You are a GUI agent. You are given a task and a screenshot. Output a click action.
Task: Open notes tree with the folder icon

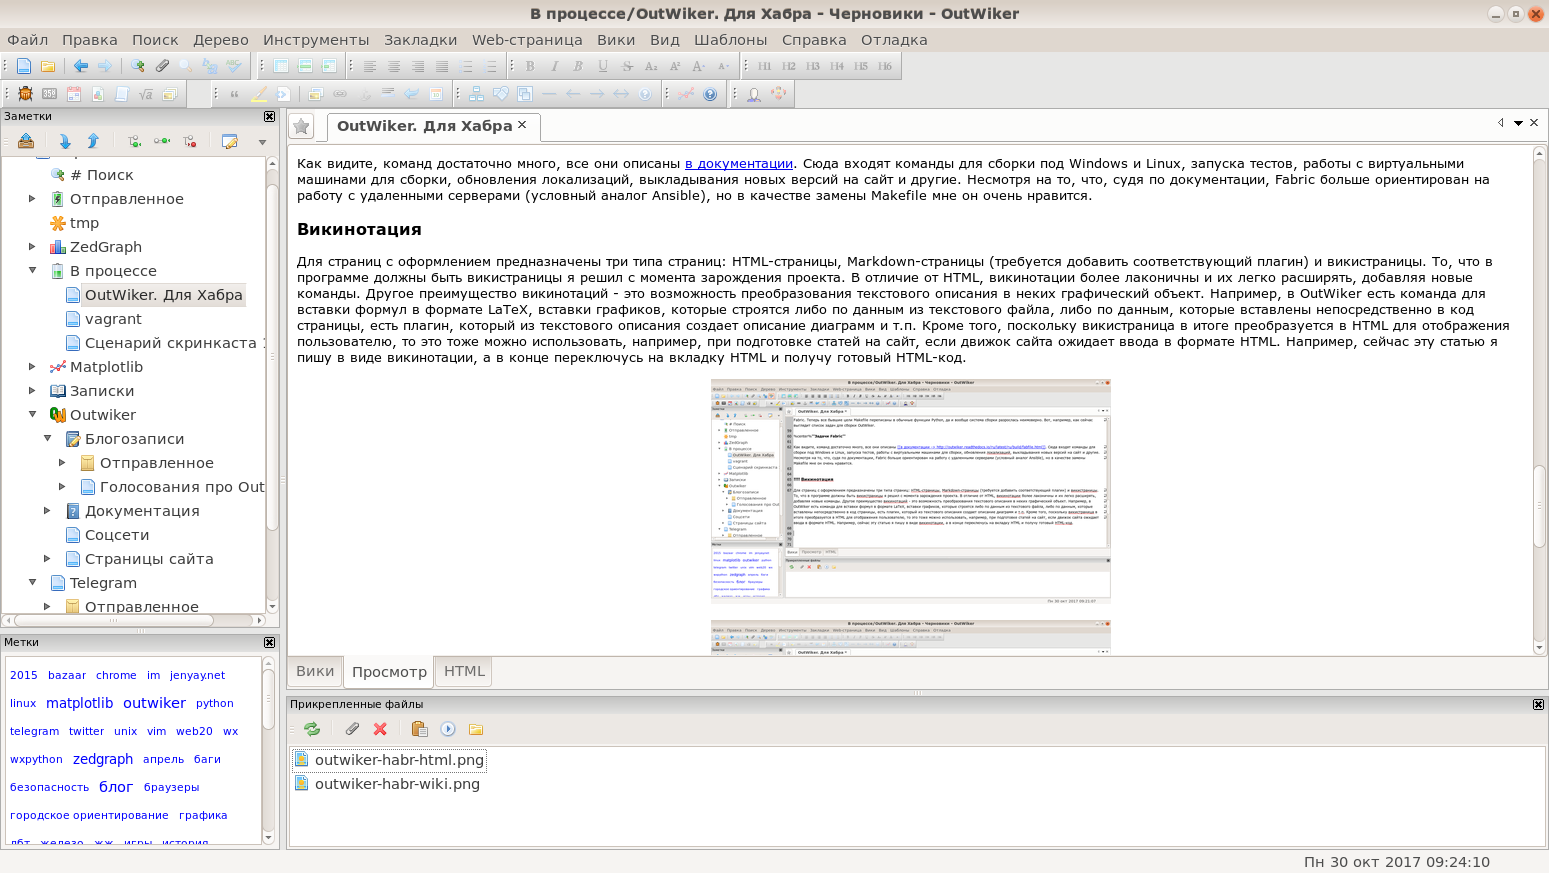(48, 66)
